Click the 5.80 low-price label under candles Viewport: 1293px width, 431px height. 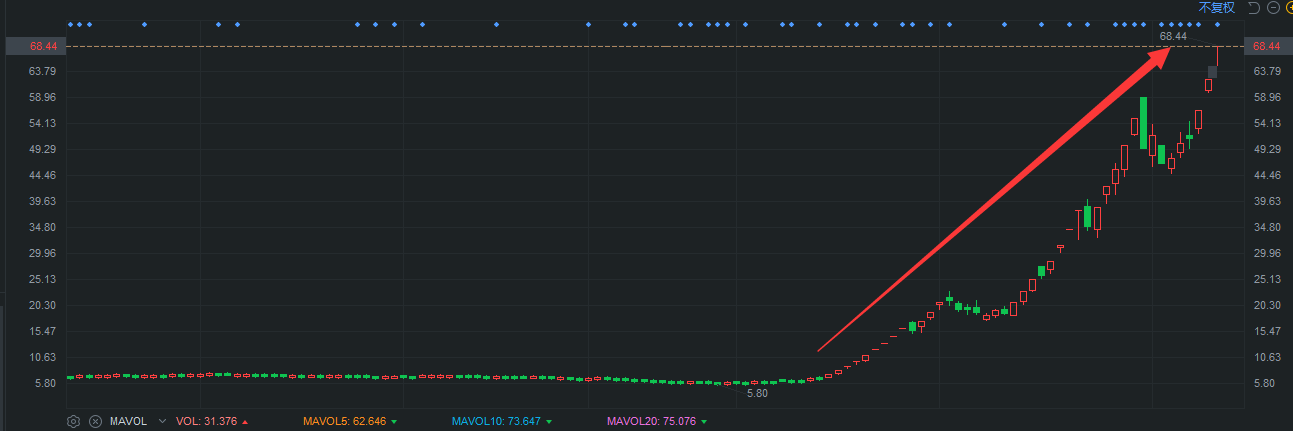pyautogui.click(x=758, y=394)
